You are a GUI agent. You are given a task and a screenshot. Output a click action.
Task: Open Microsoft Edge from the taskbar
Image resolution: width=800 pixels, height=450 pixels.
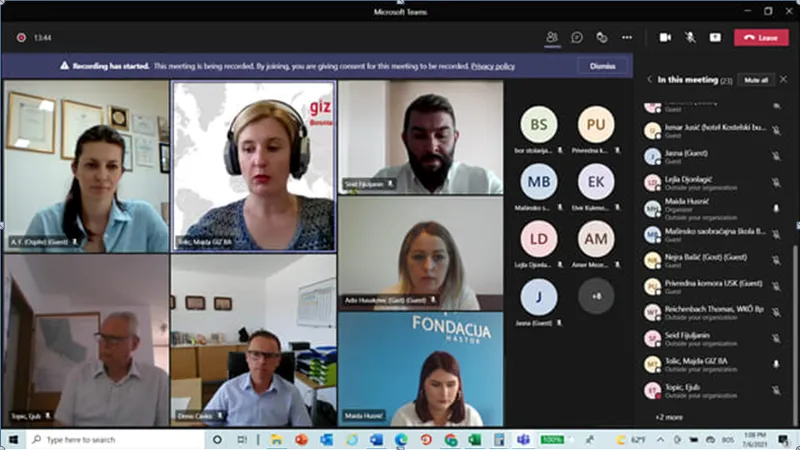[402, 439]
